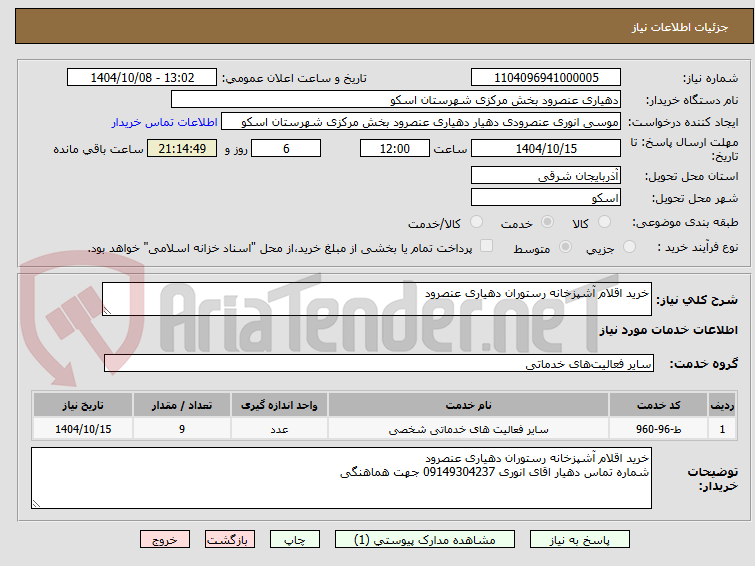This screenshot has width=755, height=566.
Task: Click the 12:00 deadline time field
Action: [x=395, y=148]
